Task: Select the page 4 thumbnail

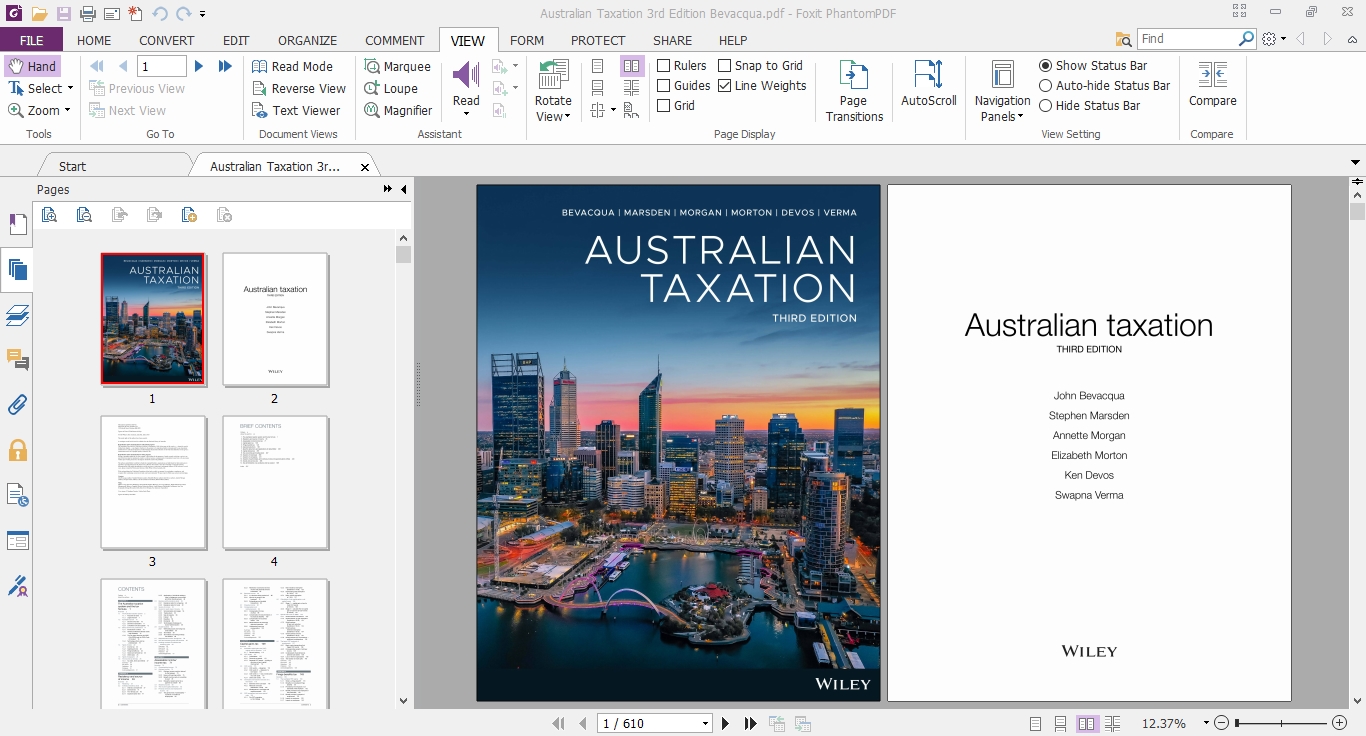Action: (275, 482)
